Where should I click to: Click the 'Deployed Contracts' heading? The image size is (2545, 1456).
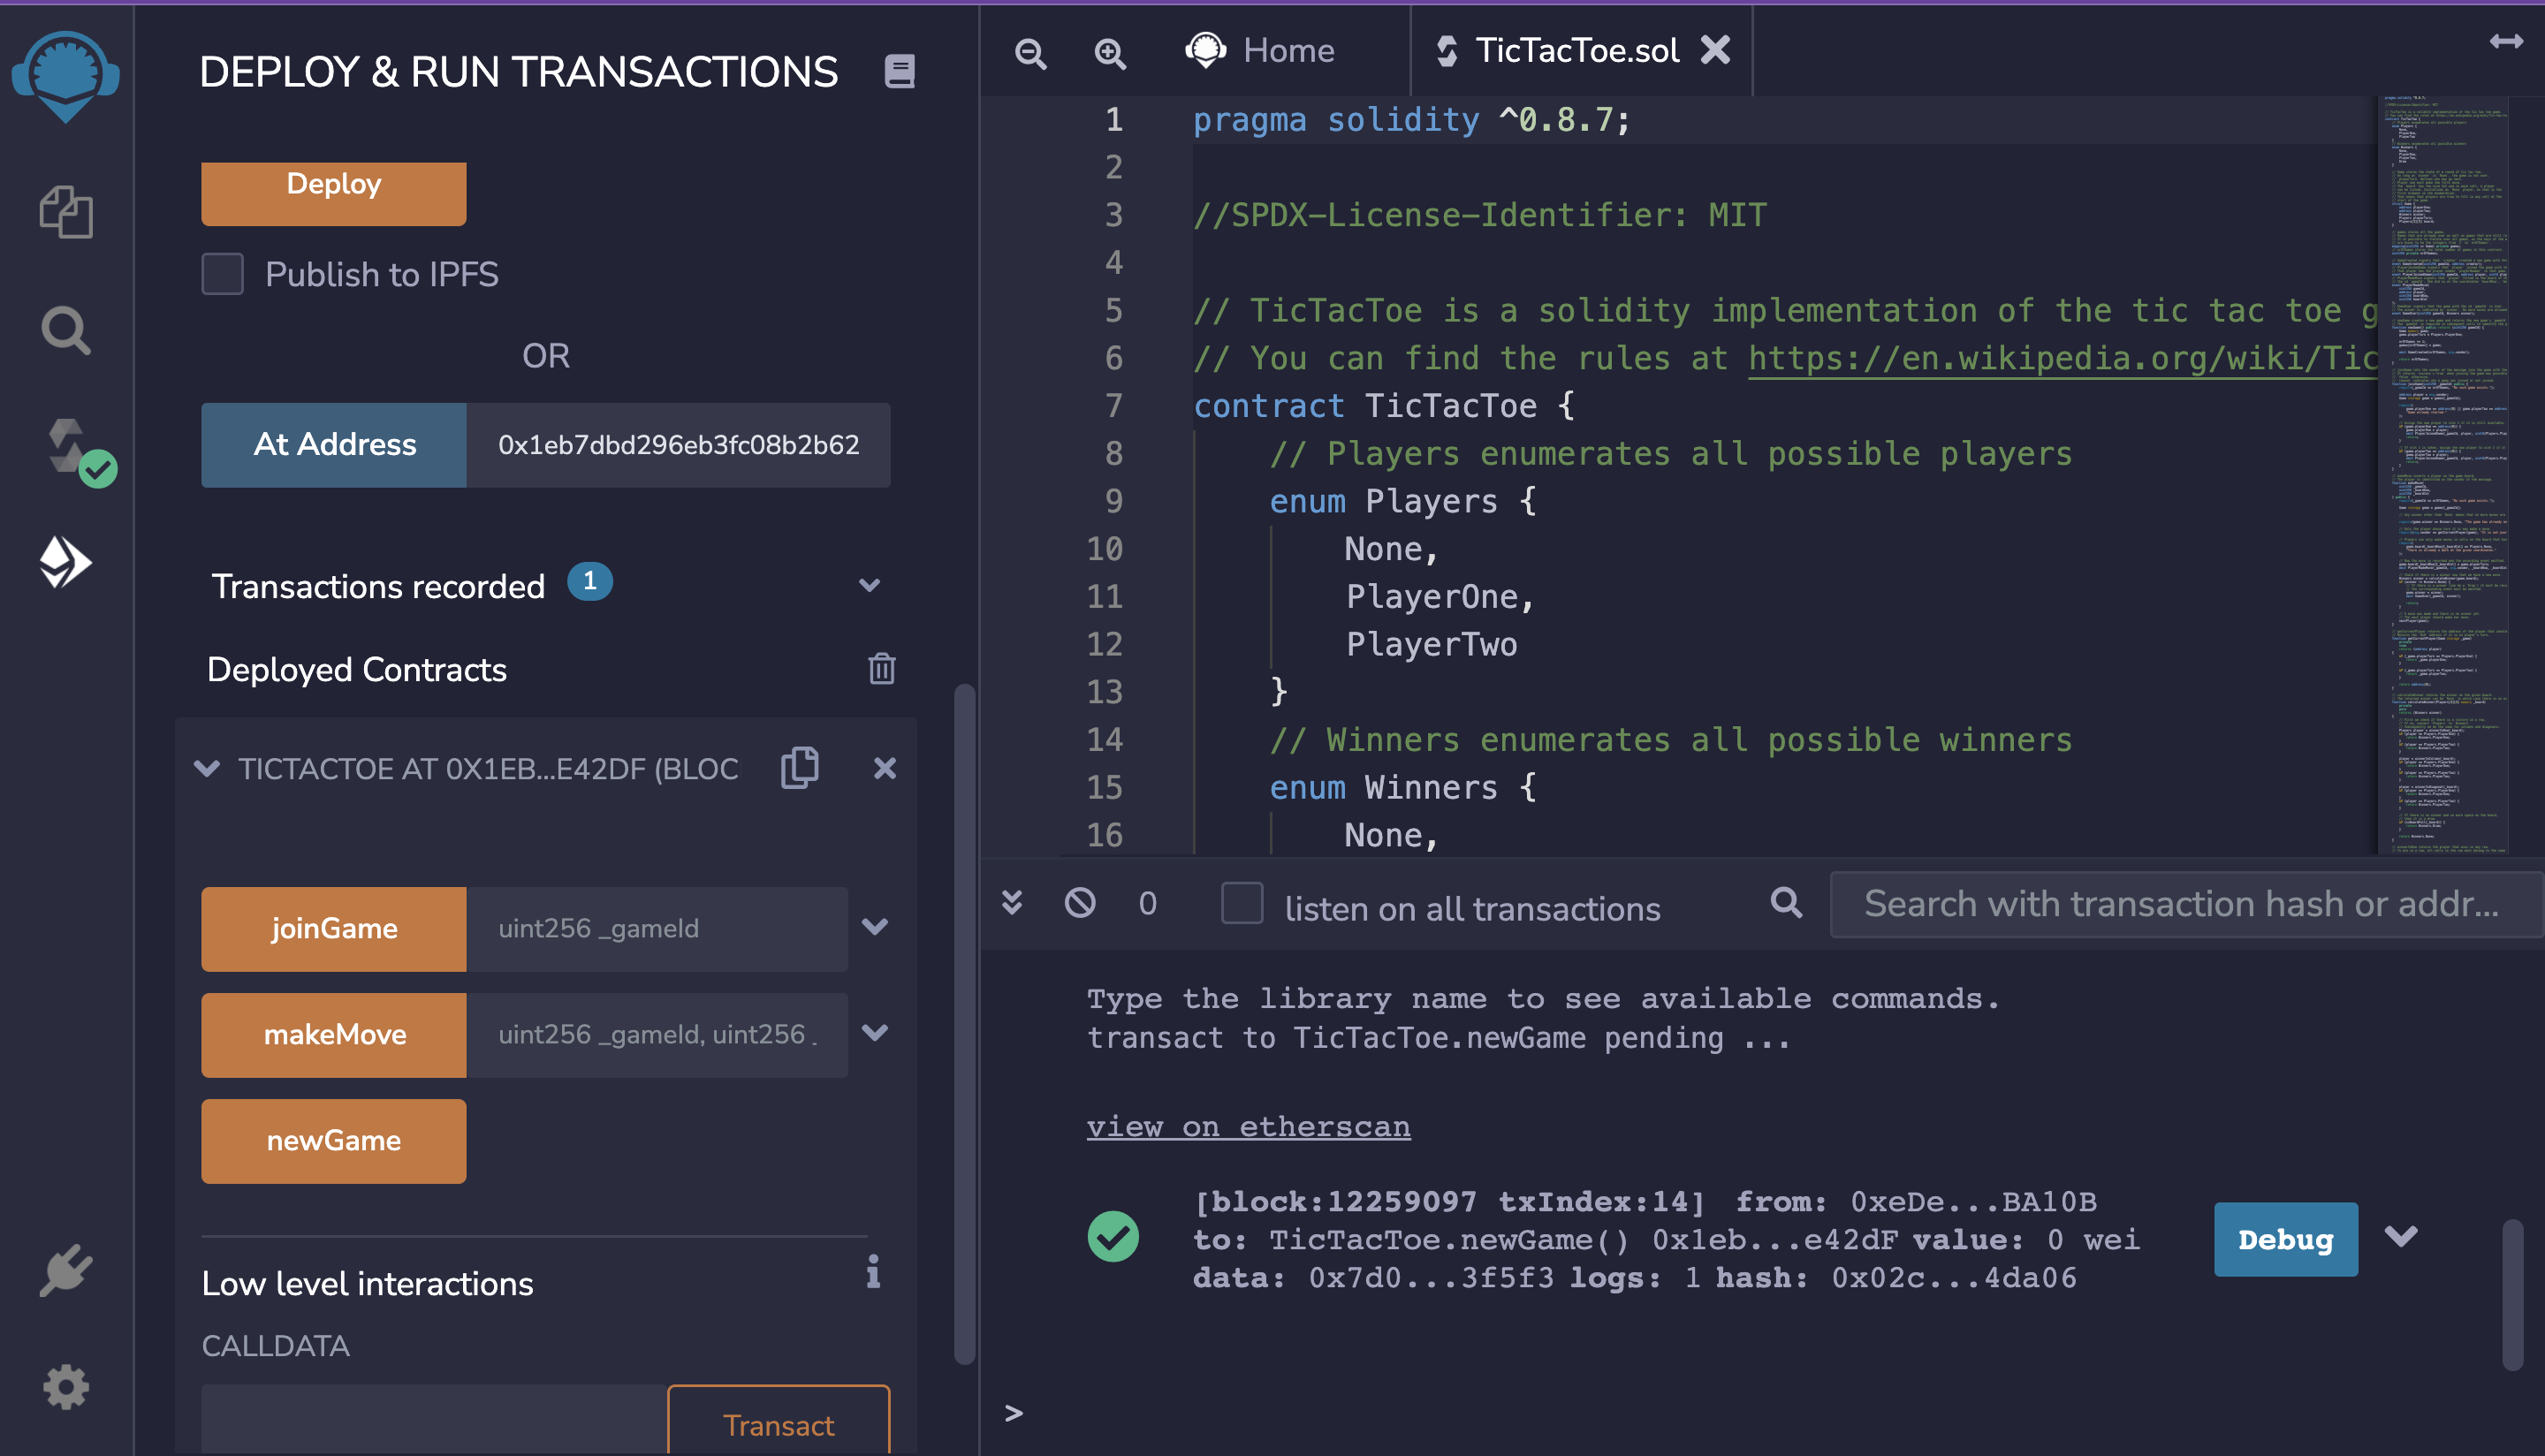[357, 669]
